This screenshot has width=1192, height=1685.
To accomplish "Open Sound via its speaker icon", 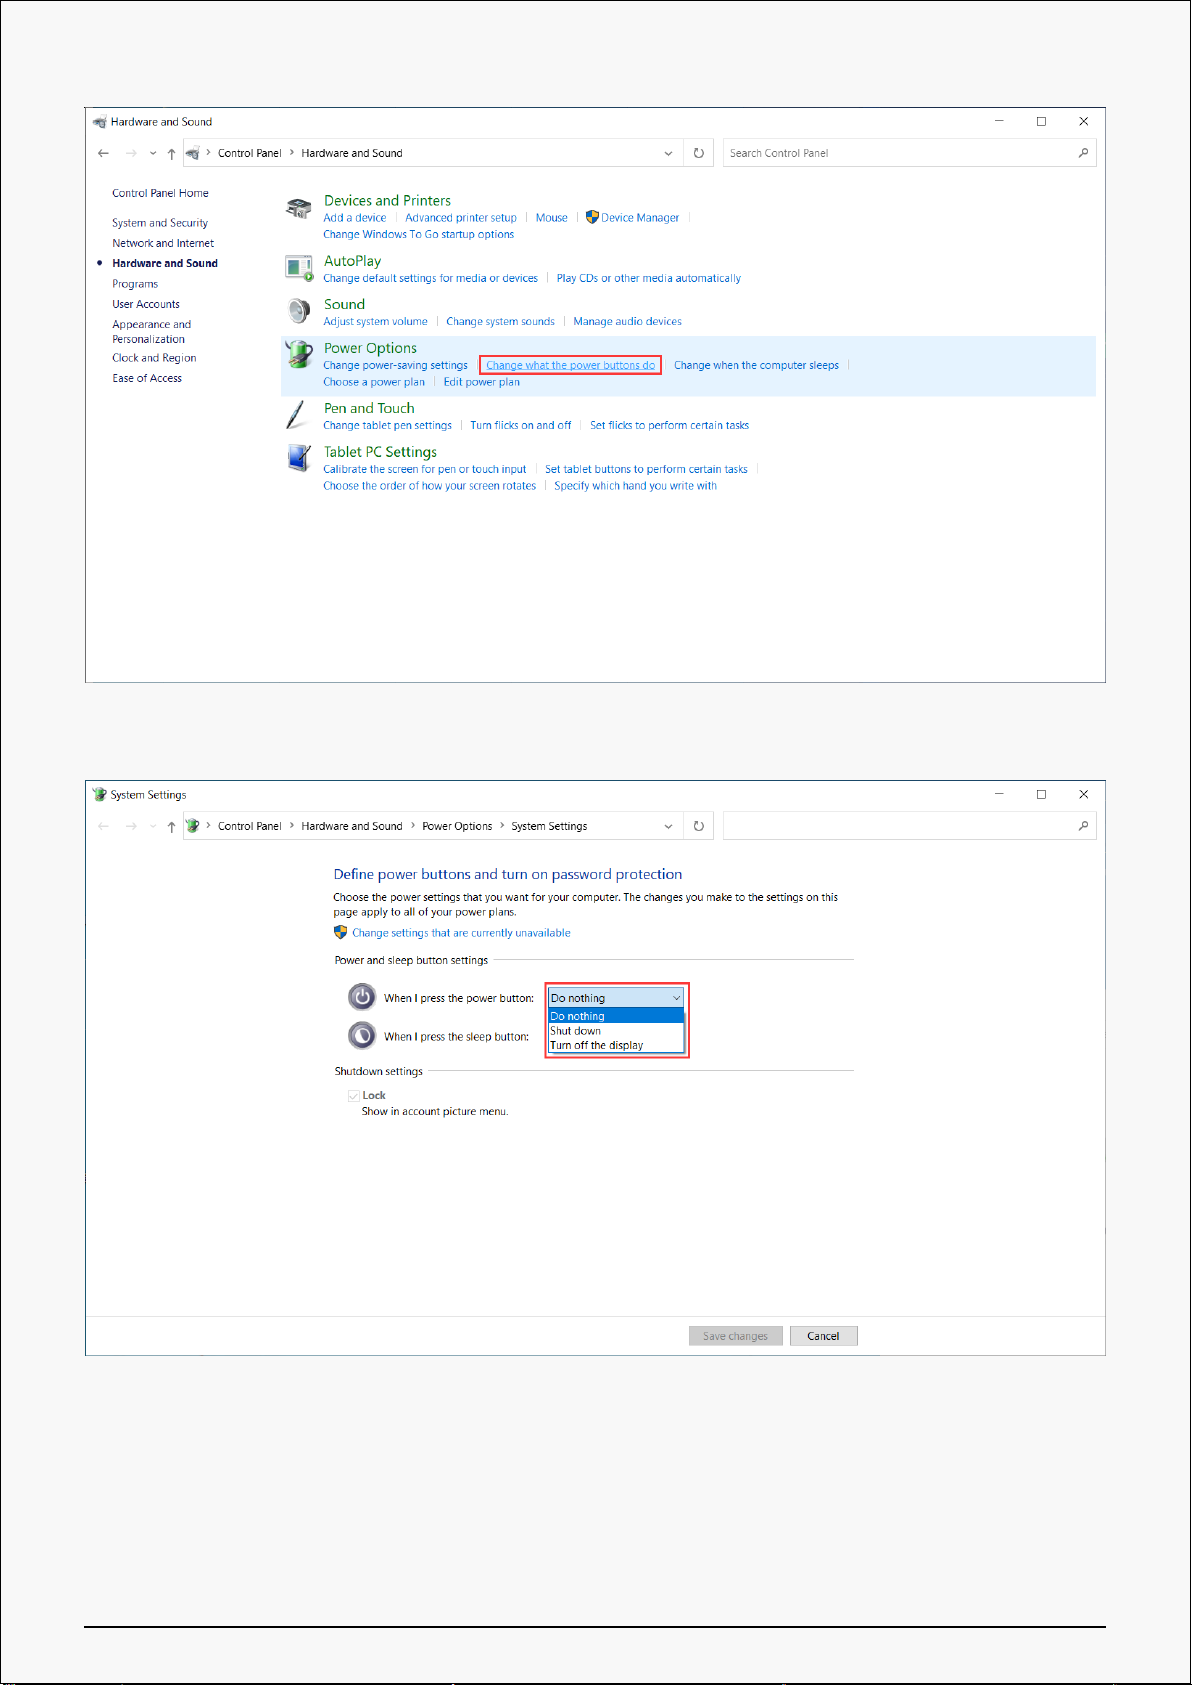I will coord(298,311).
